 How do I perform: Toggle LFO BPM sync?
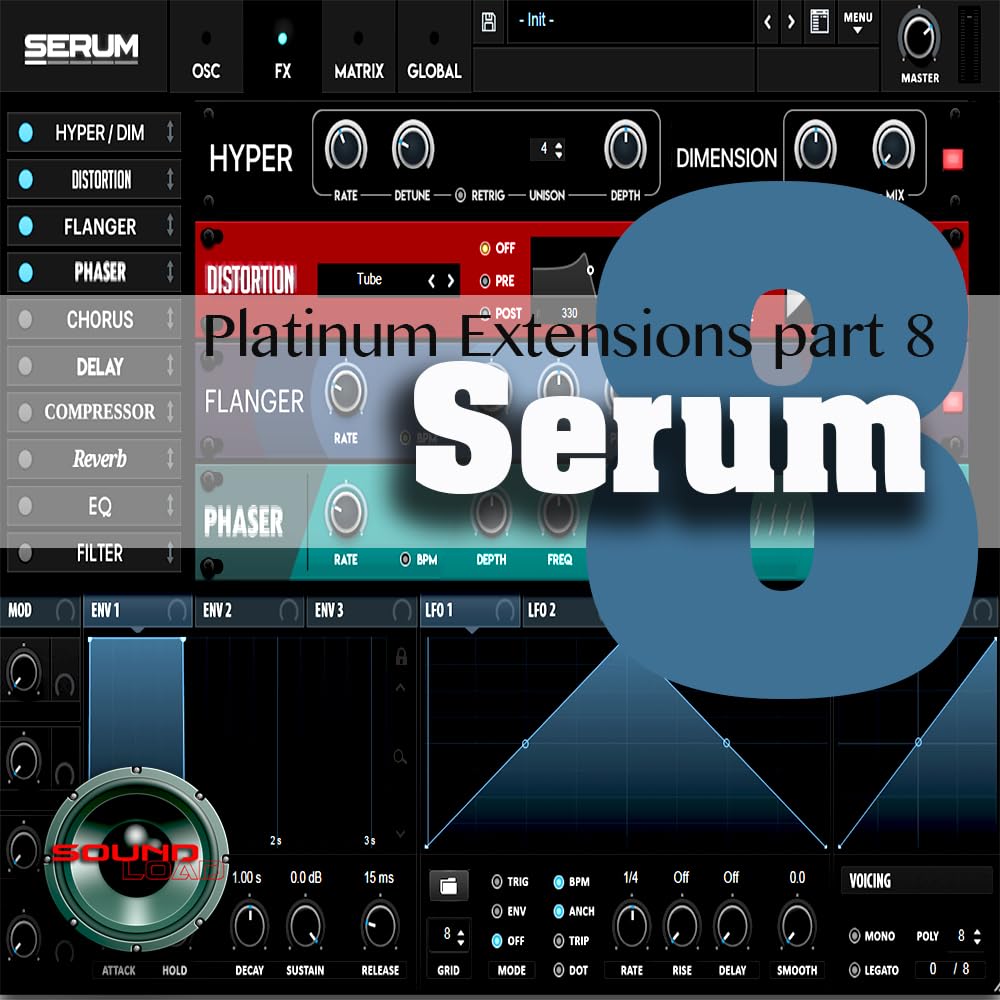click(559, 881)
